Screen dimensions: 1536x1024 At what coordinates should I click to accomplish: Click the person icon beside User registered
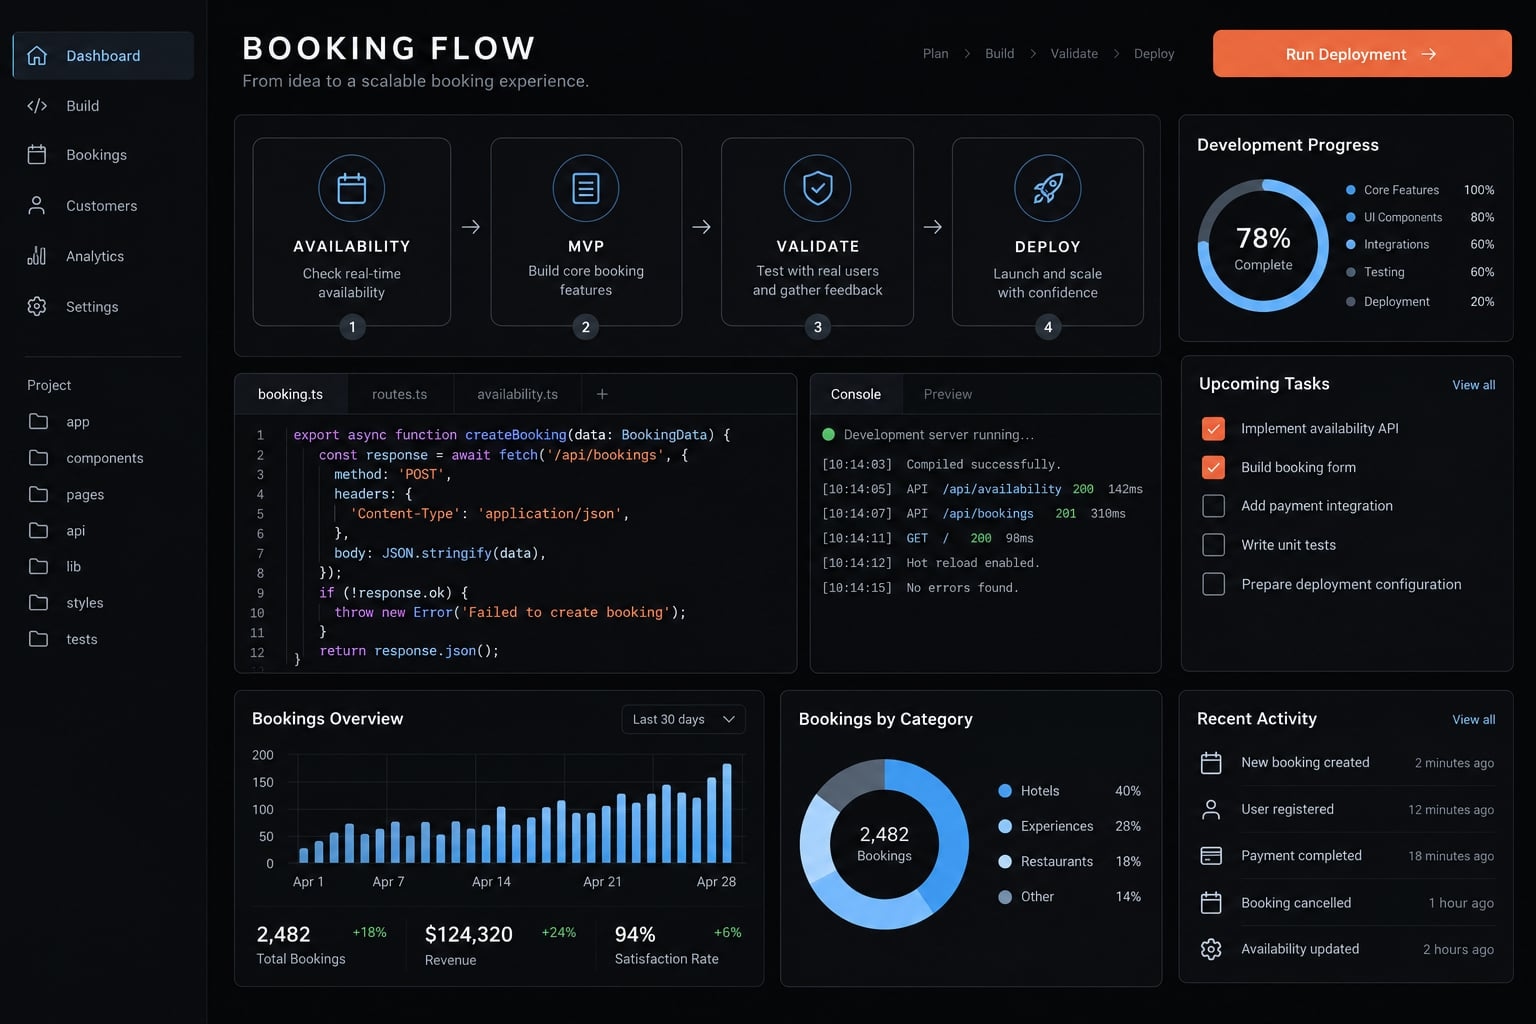coord(1211,809)
